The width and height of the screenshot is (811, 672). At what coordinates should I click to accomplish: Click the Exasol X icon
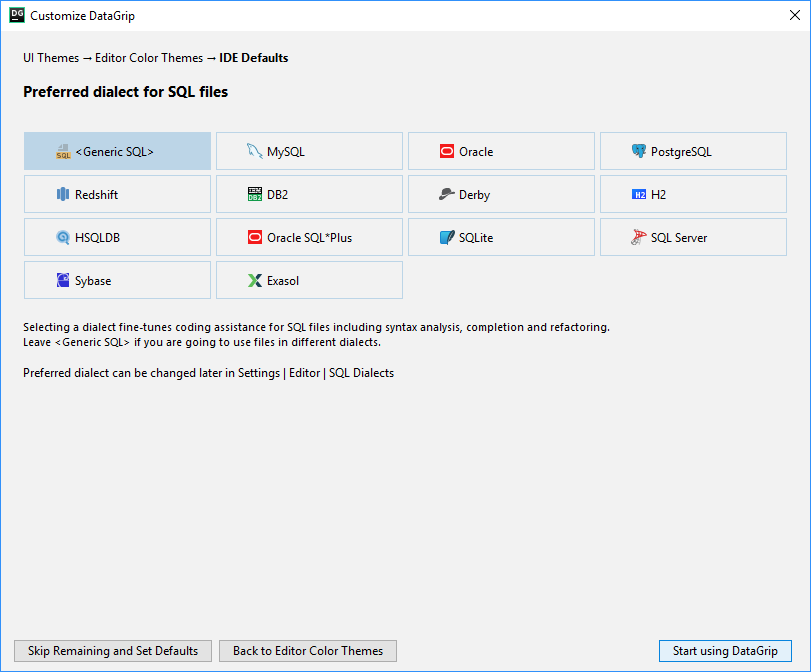[x=255, y=281]
